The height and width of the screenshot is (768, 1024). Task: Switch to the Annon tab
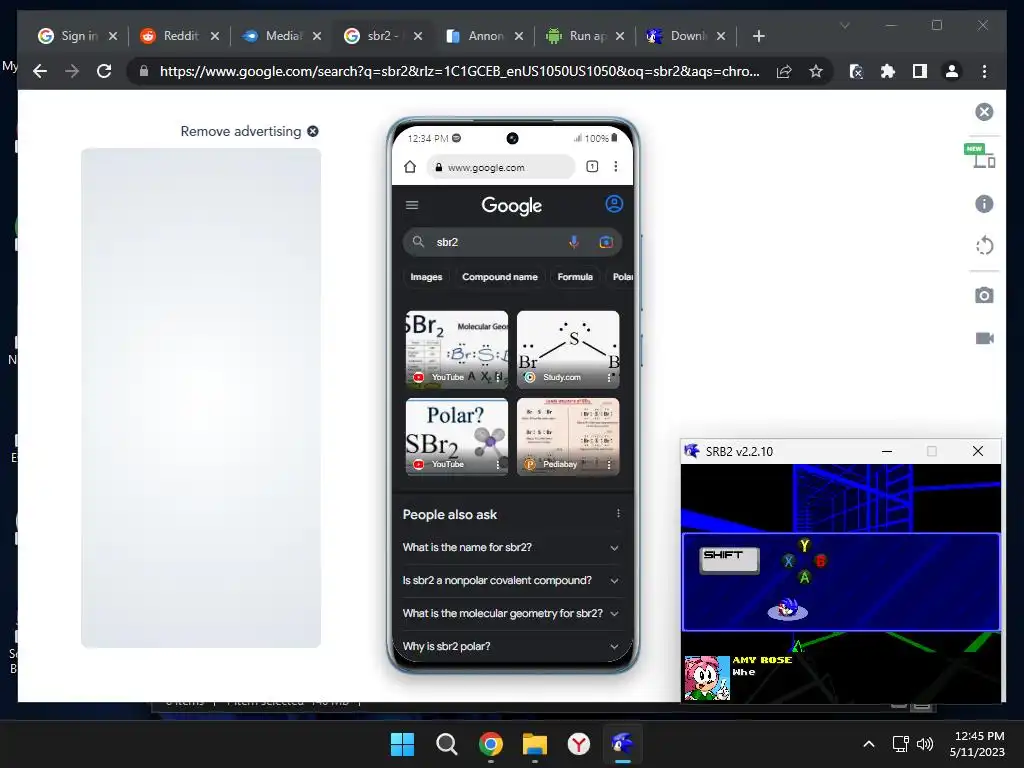tap(484, 36)
